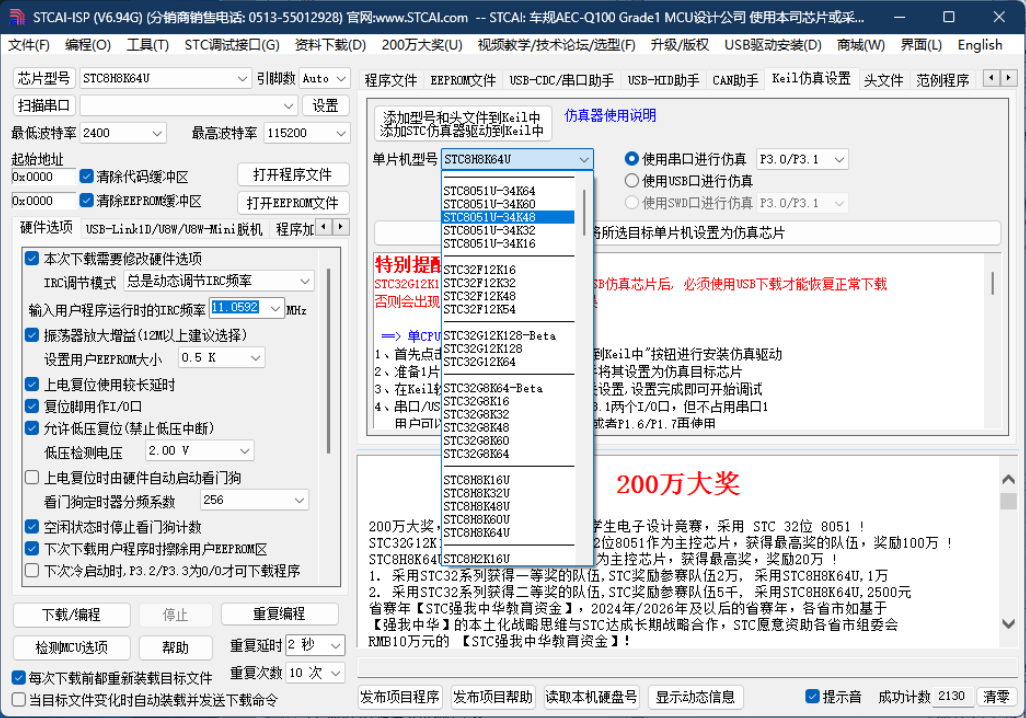
Task: Switch to EEPROM文件 tab
Action: 463,81
